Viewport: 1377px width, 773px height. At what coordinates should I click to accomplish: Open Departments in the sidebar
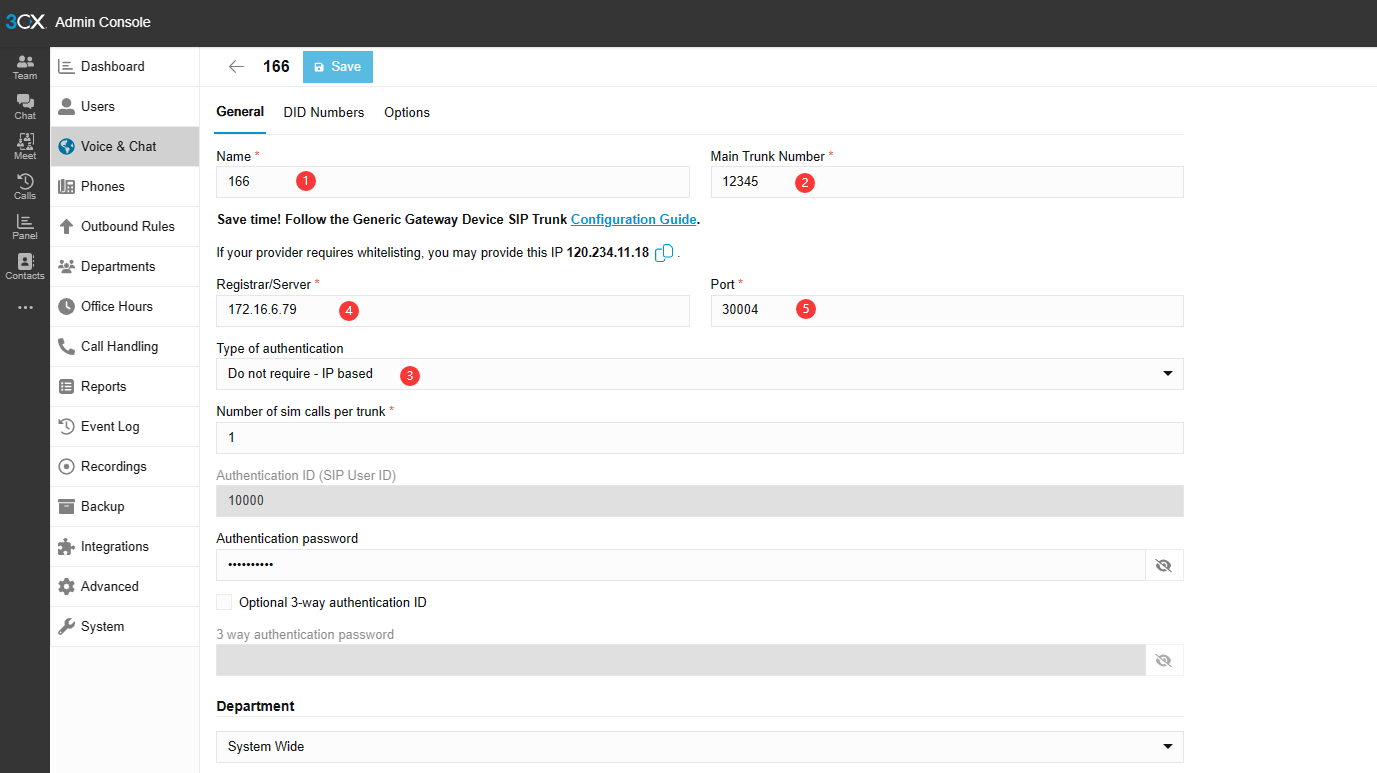click(x=125, y=267)
